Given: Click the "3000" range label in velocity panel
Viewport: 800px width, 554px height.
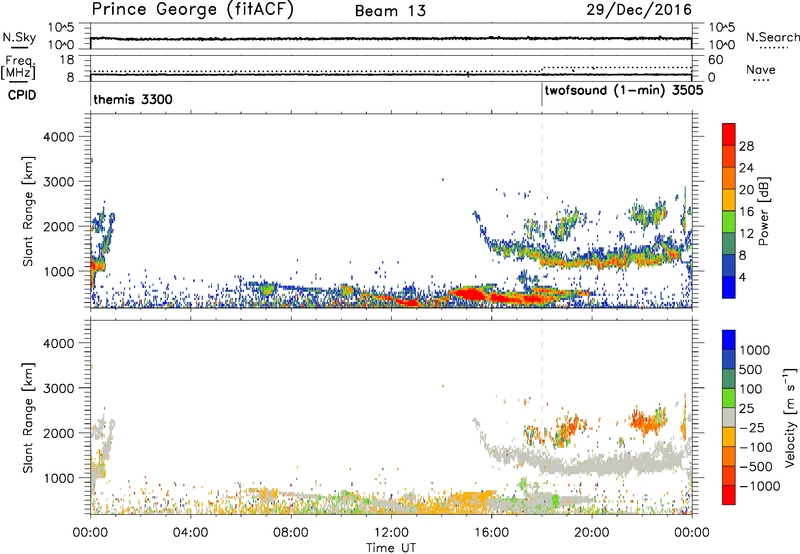Looking at the screenshot, I should [59, 388].
